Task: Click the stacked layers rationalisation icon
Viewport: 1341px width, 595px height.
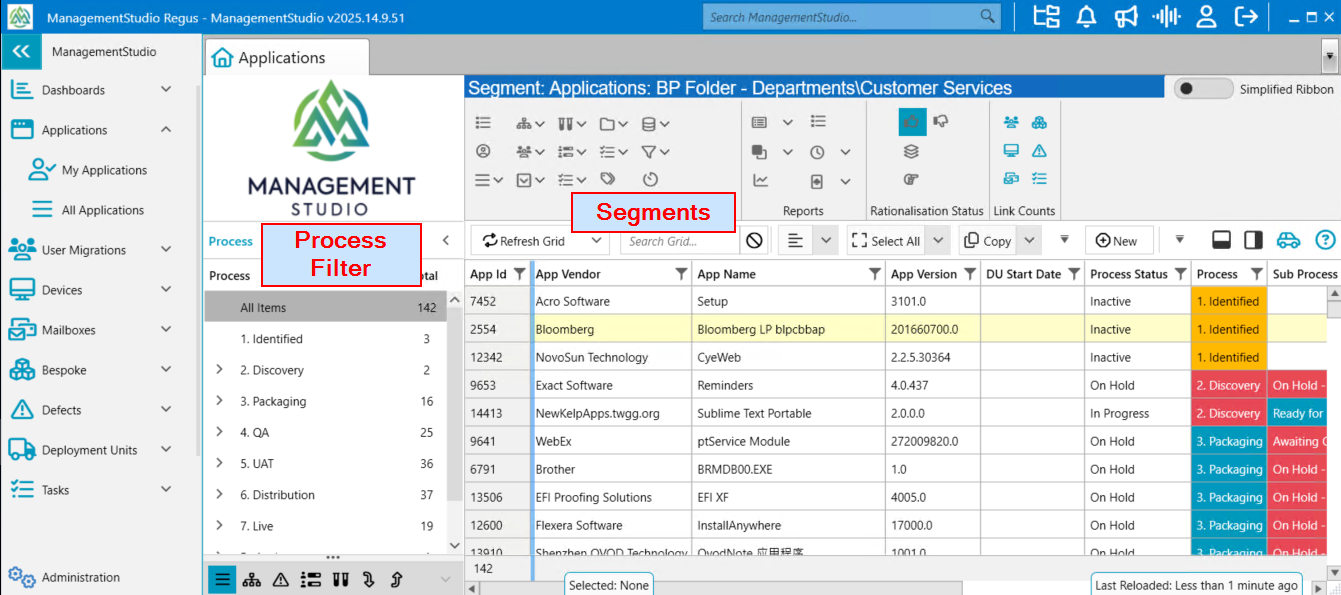Action: [911, 152]
